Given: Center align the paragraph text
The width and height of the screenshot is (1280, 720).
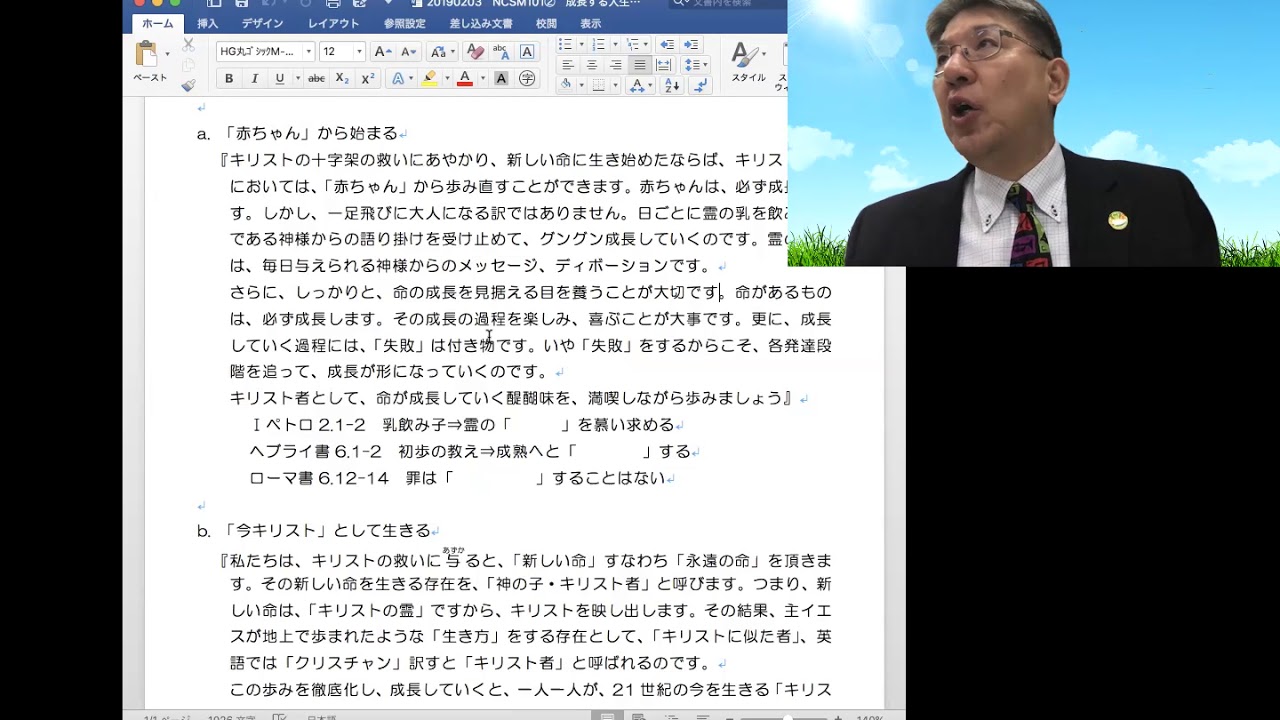Looking at the screenshot, I should pos(591,65).
